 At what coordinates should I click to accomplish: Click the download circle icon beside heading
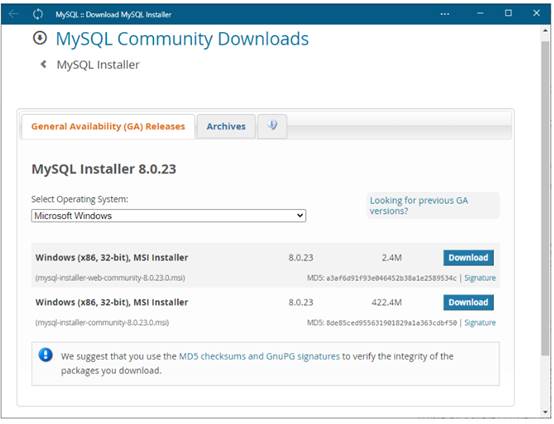click(40, 38)
